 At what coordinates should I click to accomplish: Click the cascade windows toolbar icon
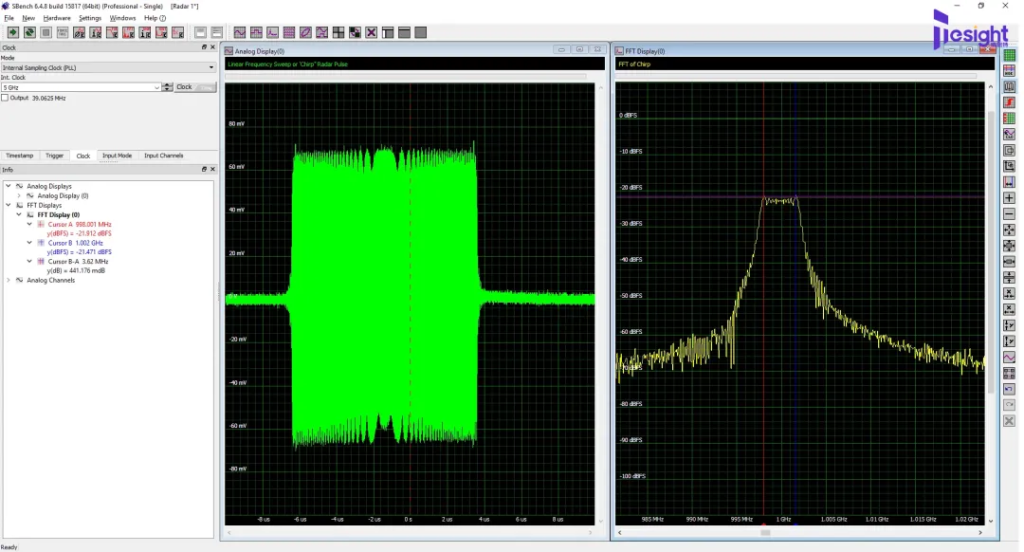(x=355, y=33)
